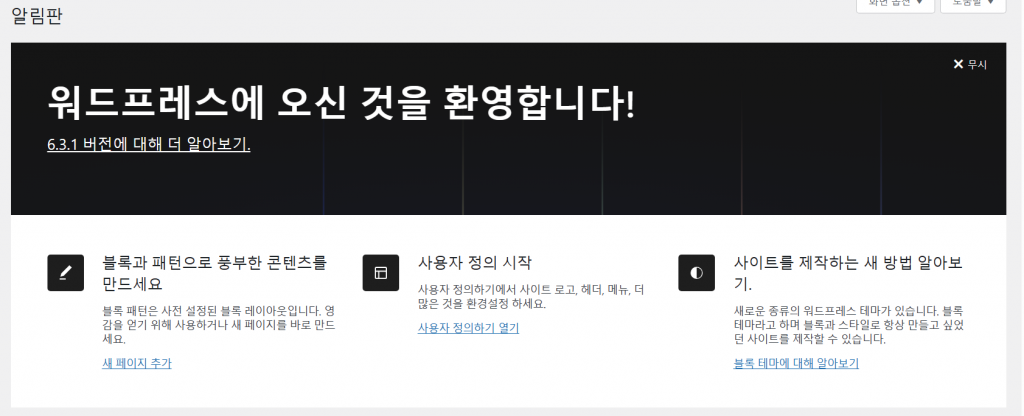
Task: Dismiss the welcome panel with ✕ 무시
Action: pos(970,64)
